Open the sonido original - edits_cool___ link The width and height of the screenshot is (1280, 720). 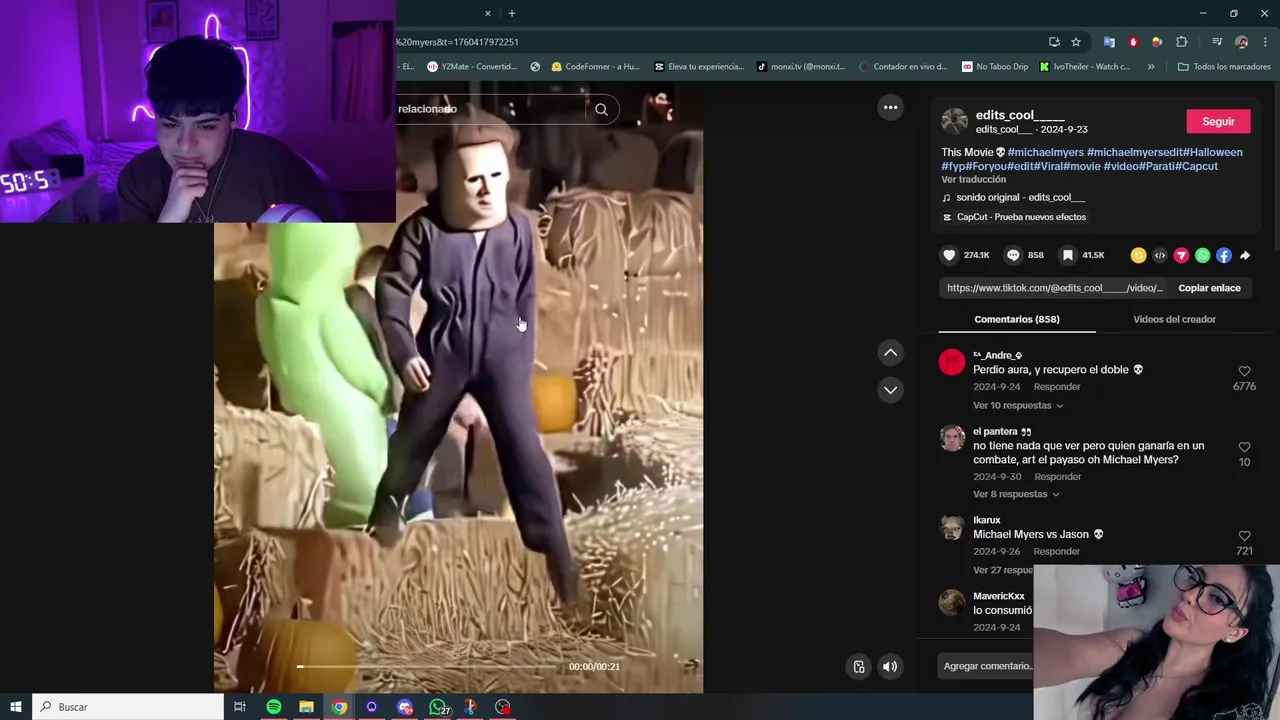(1020, 198)
